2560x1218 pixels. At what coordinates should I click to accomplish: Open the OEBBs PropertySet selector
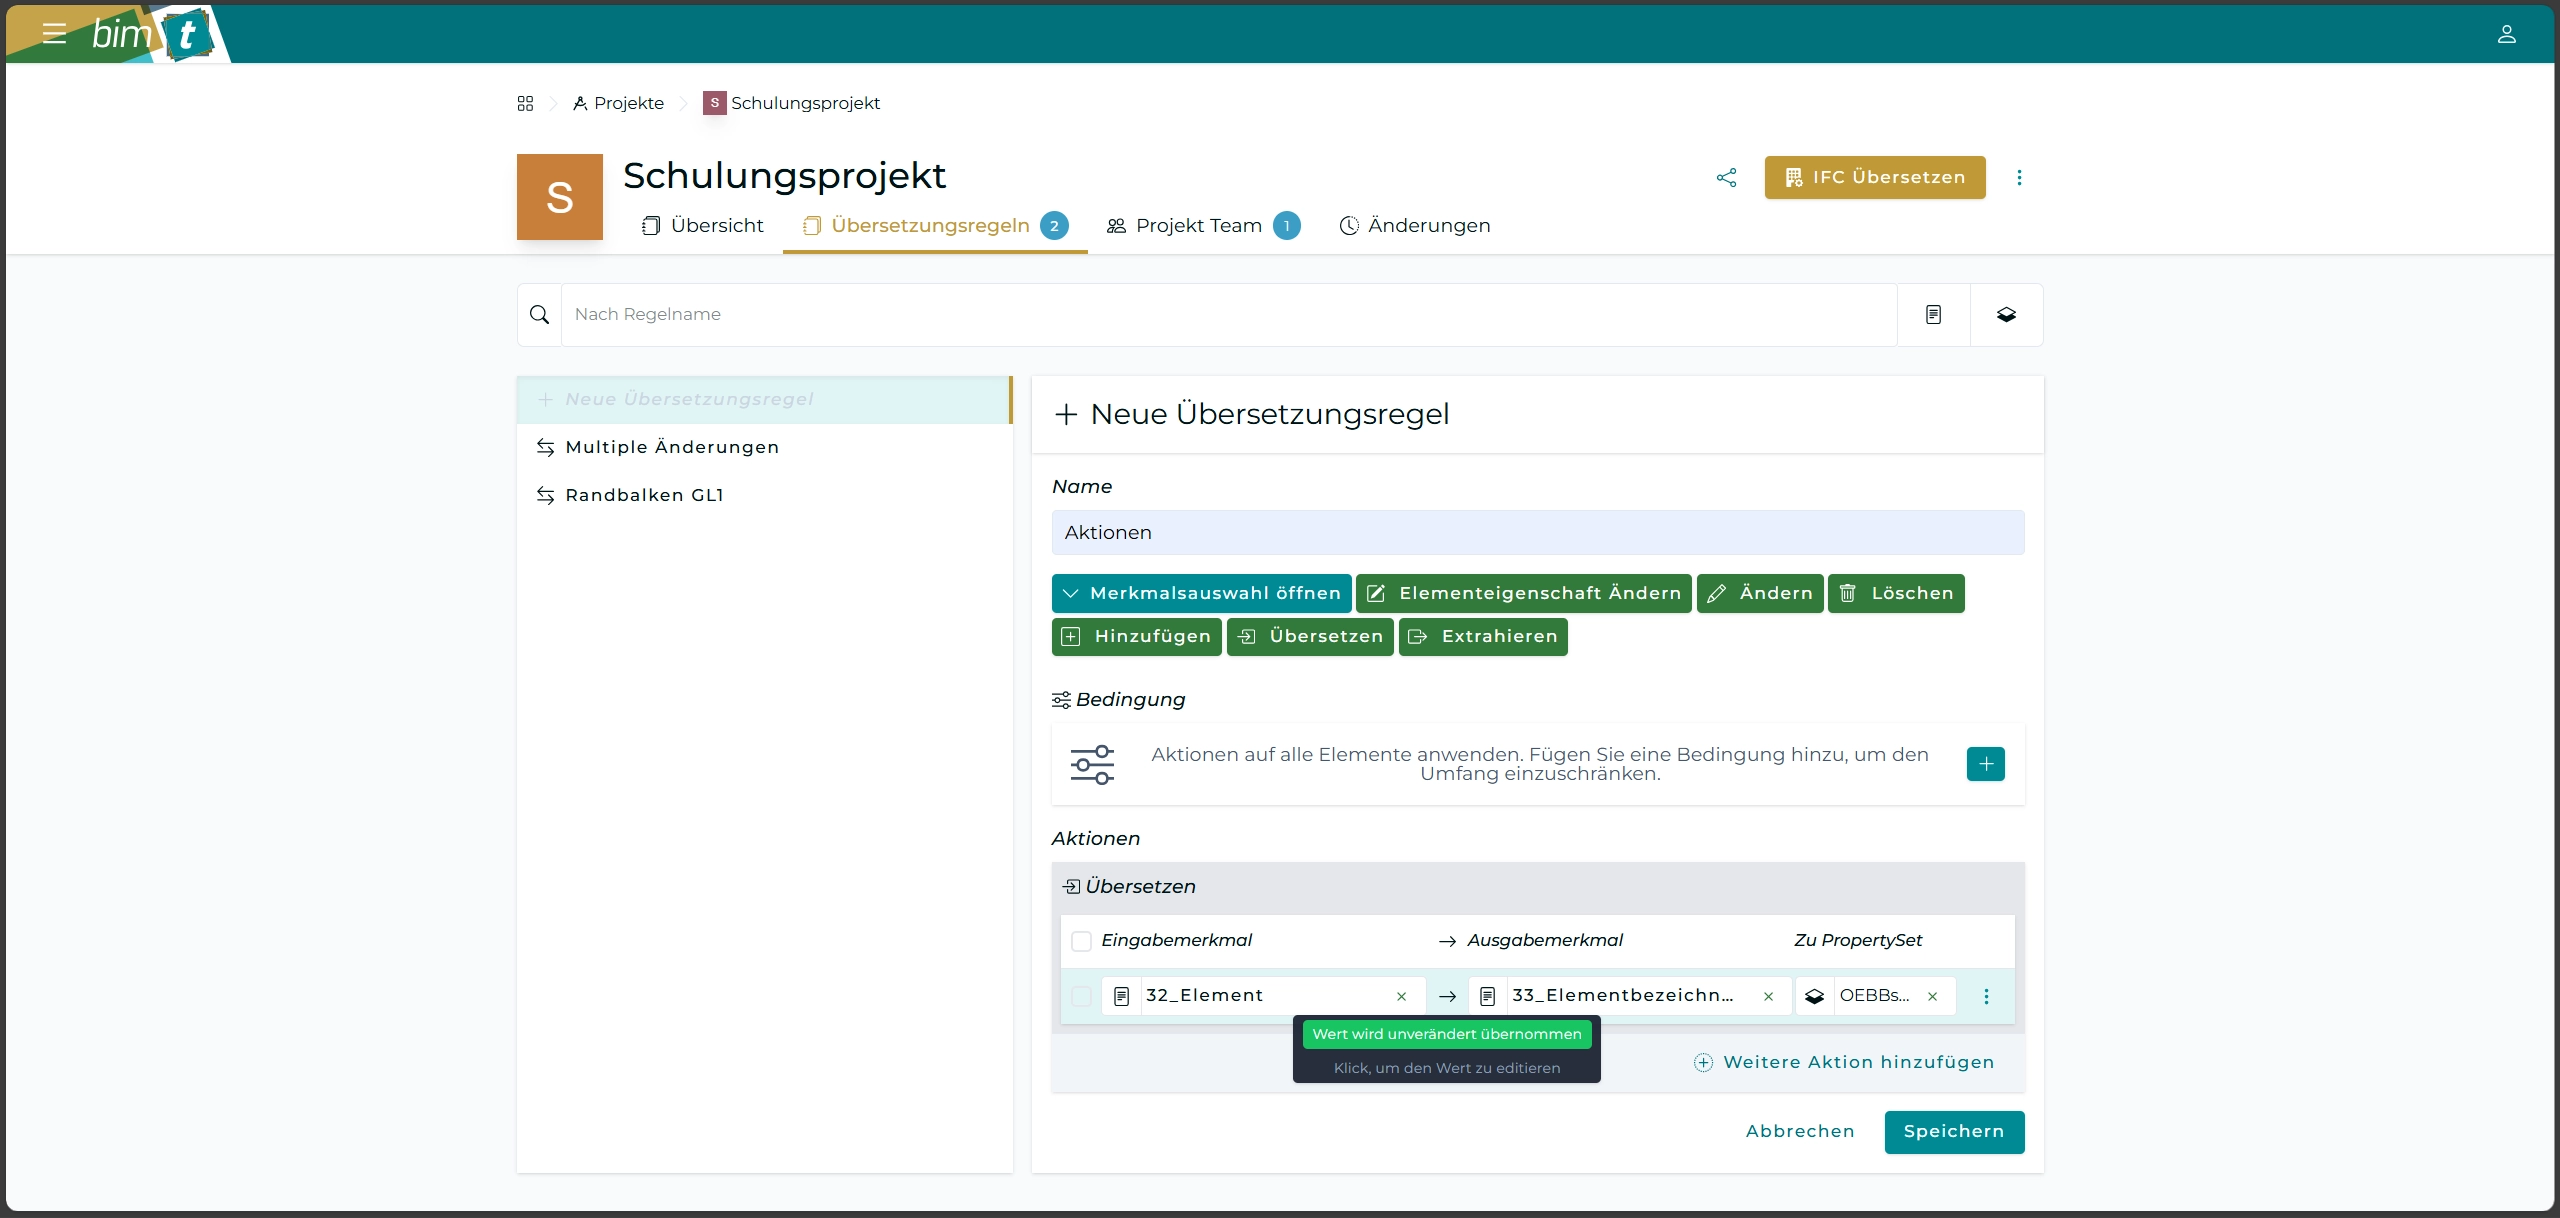point(1873,996)
